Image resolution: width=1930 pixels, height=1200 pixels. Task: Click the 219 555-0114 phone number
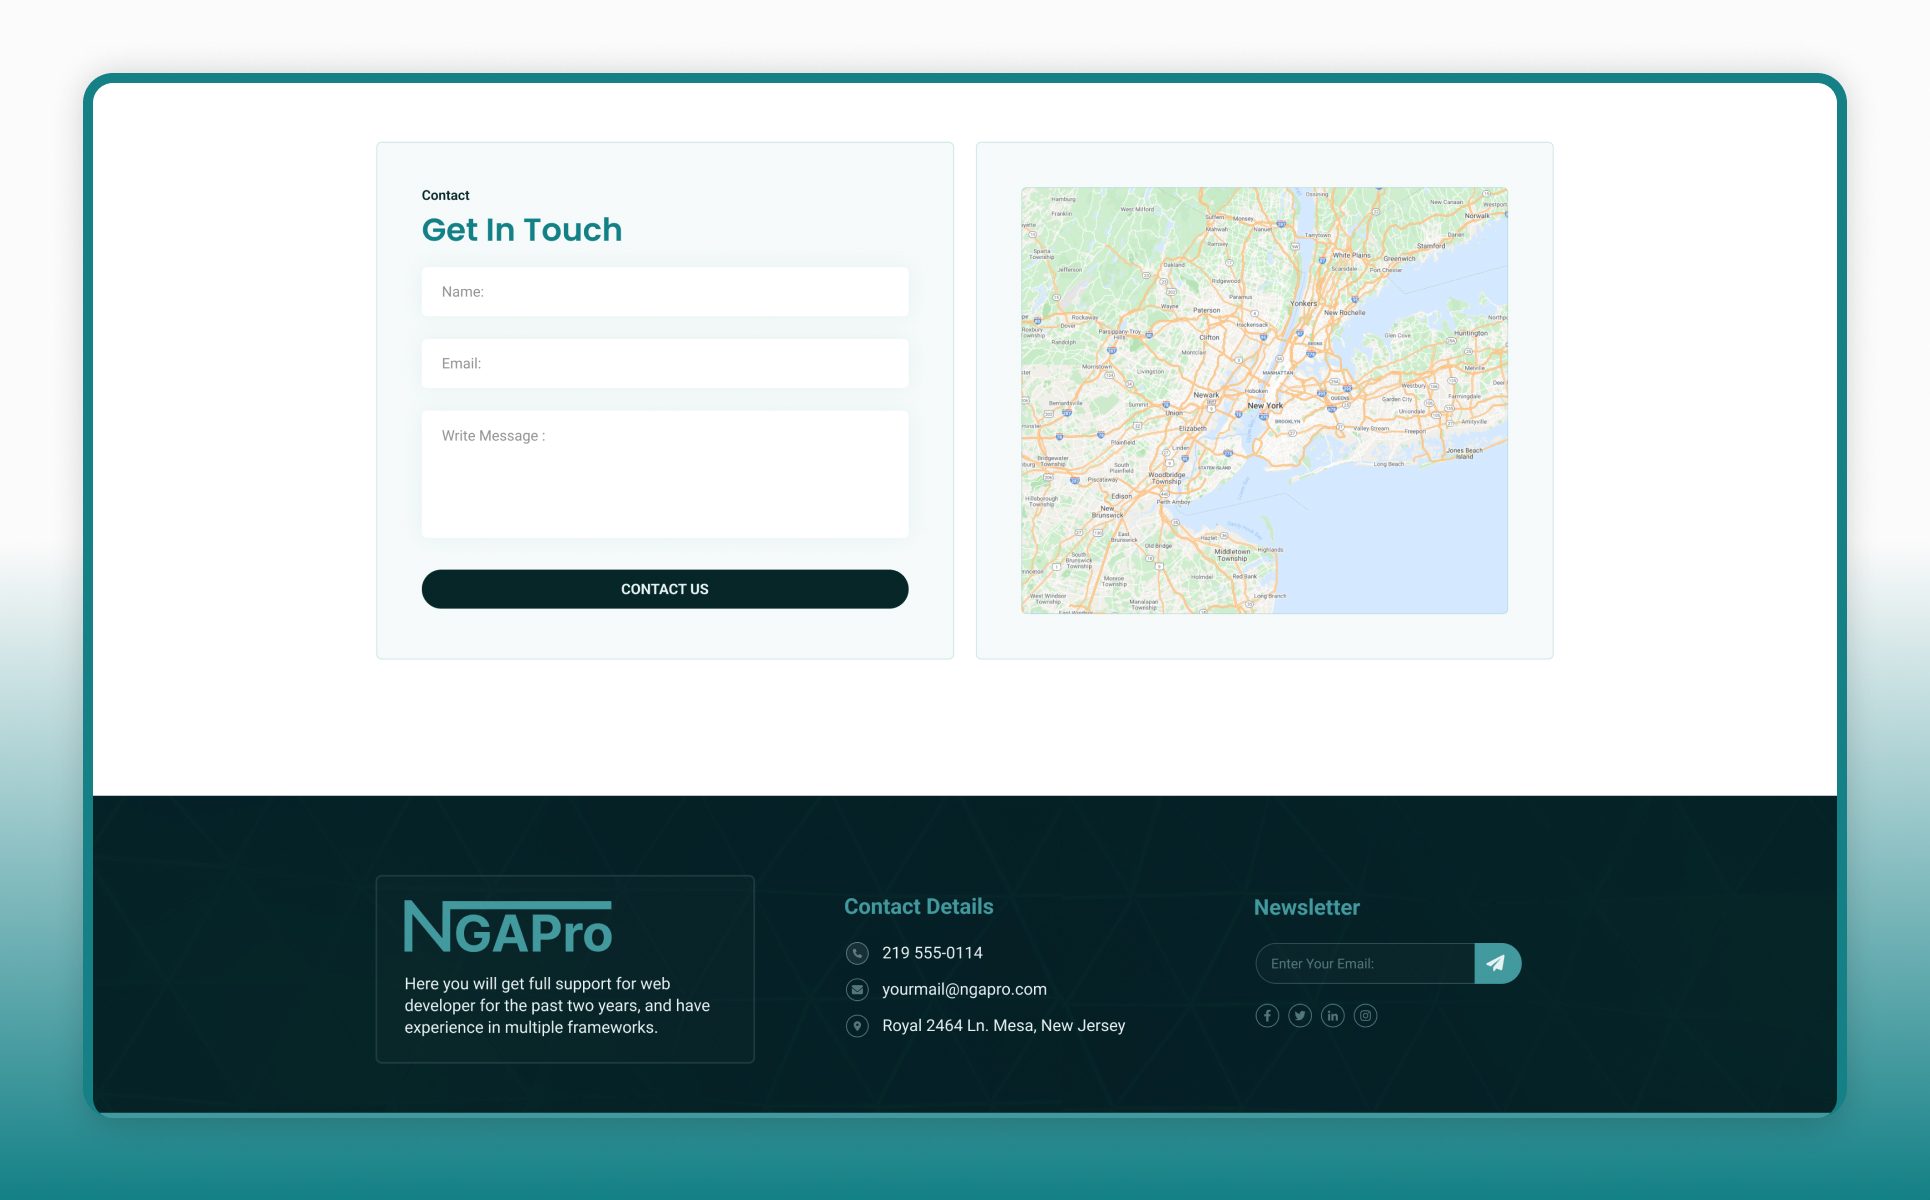click(932, 953)
